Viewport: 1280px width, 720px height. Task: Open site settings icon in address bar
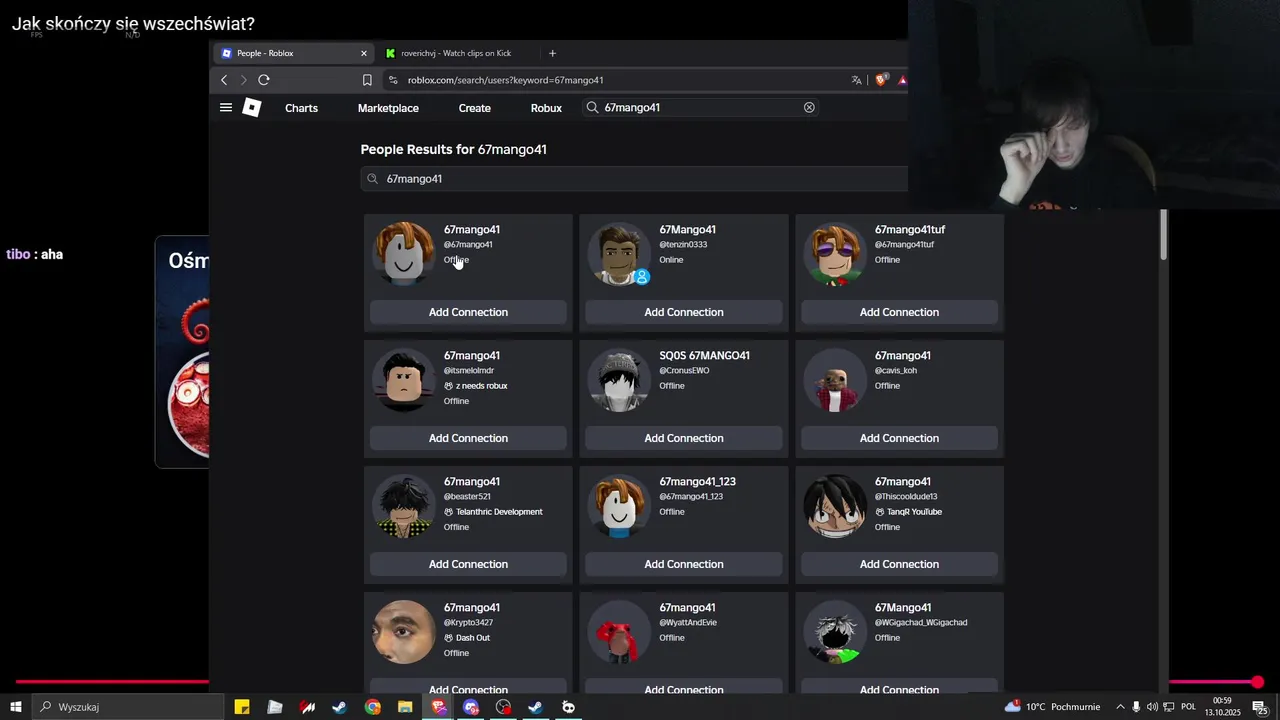pos(393,80)
